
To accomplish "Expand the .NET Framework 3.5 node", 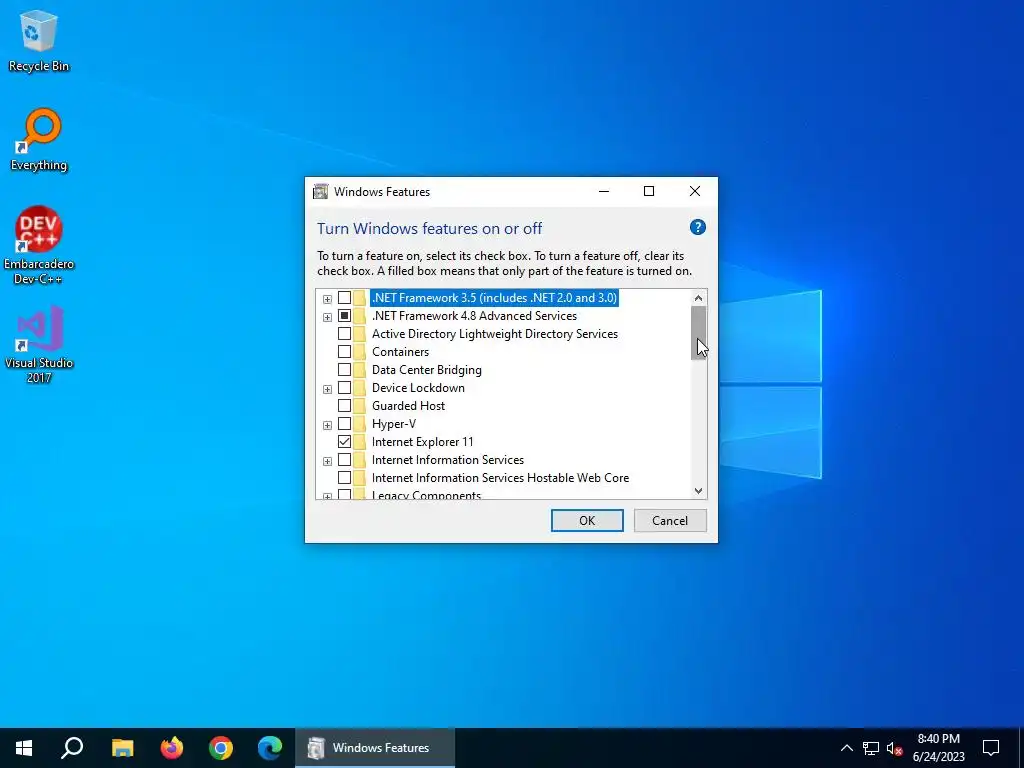I will click(327, 299).
